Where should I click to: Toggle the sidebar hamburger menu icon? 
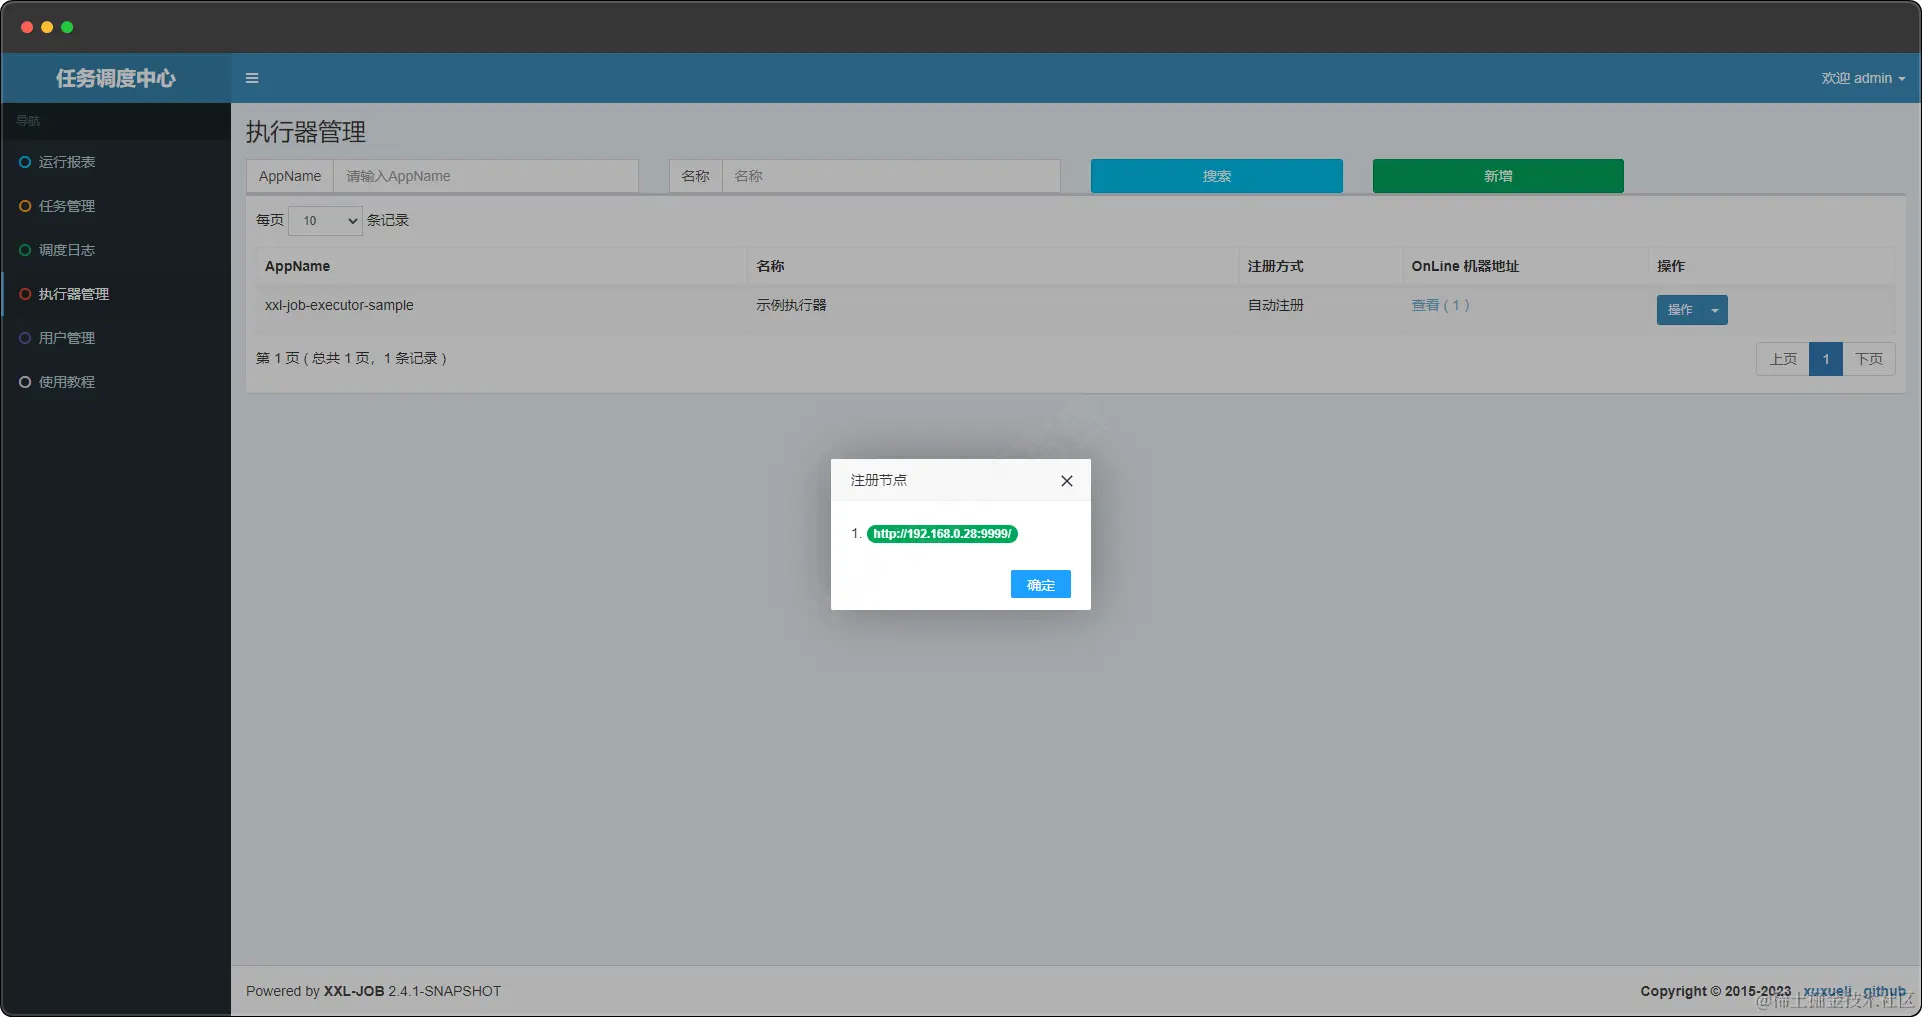tap(252, 78)
